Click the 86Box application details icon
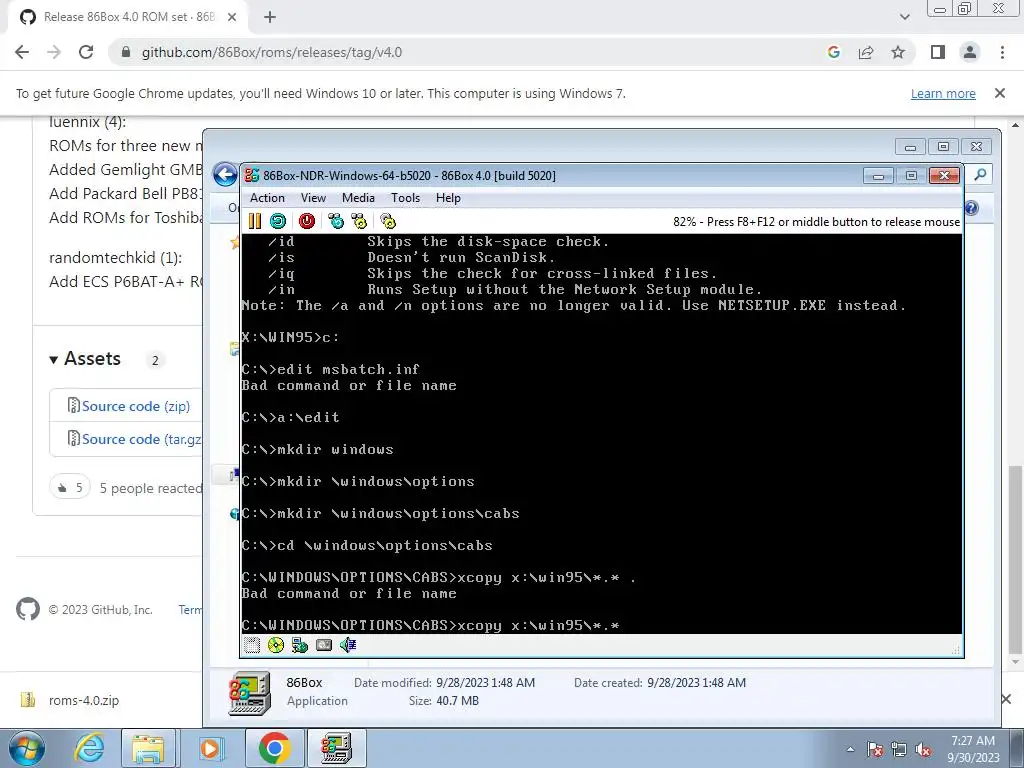 [249, 693]
